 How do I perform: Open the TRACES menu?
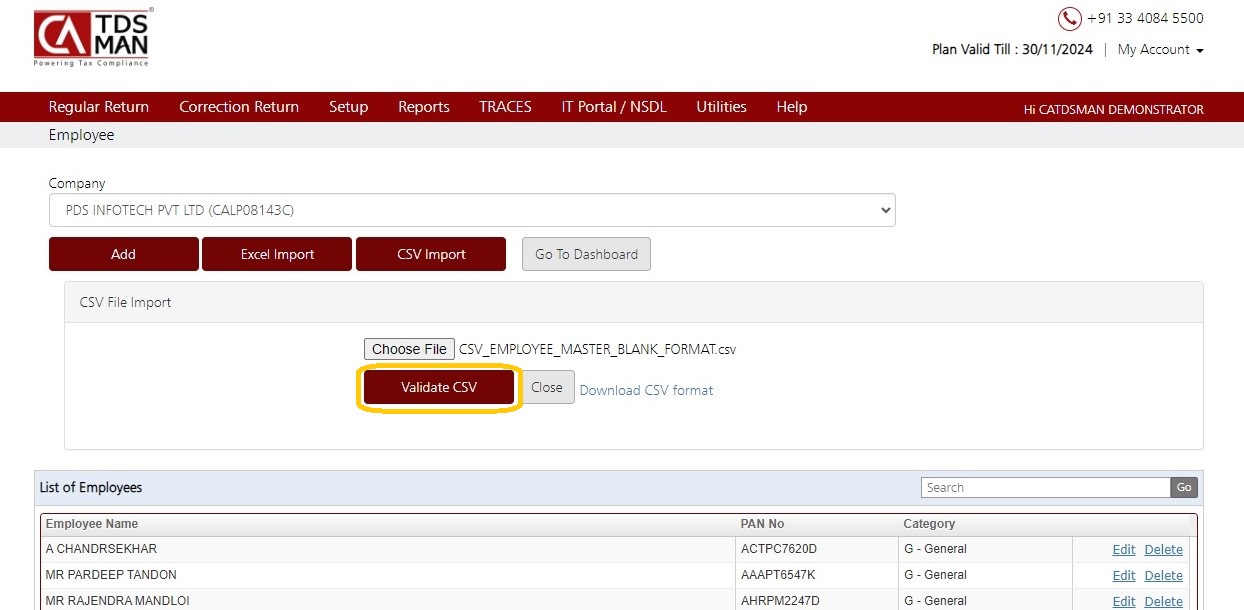point(505,107)
